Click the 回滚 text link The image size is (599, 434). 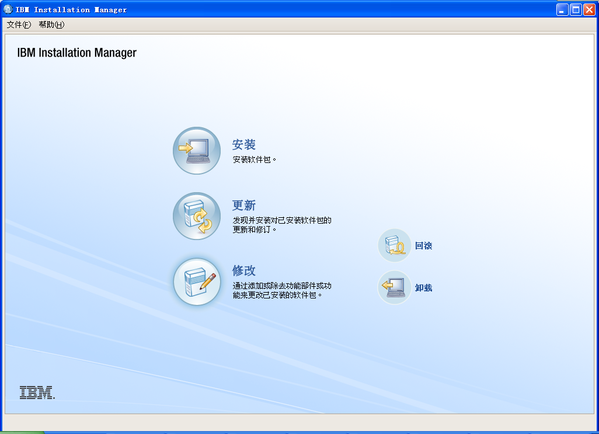click(x=424, y=246)
